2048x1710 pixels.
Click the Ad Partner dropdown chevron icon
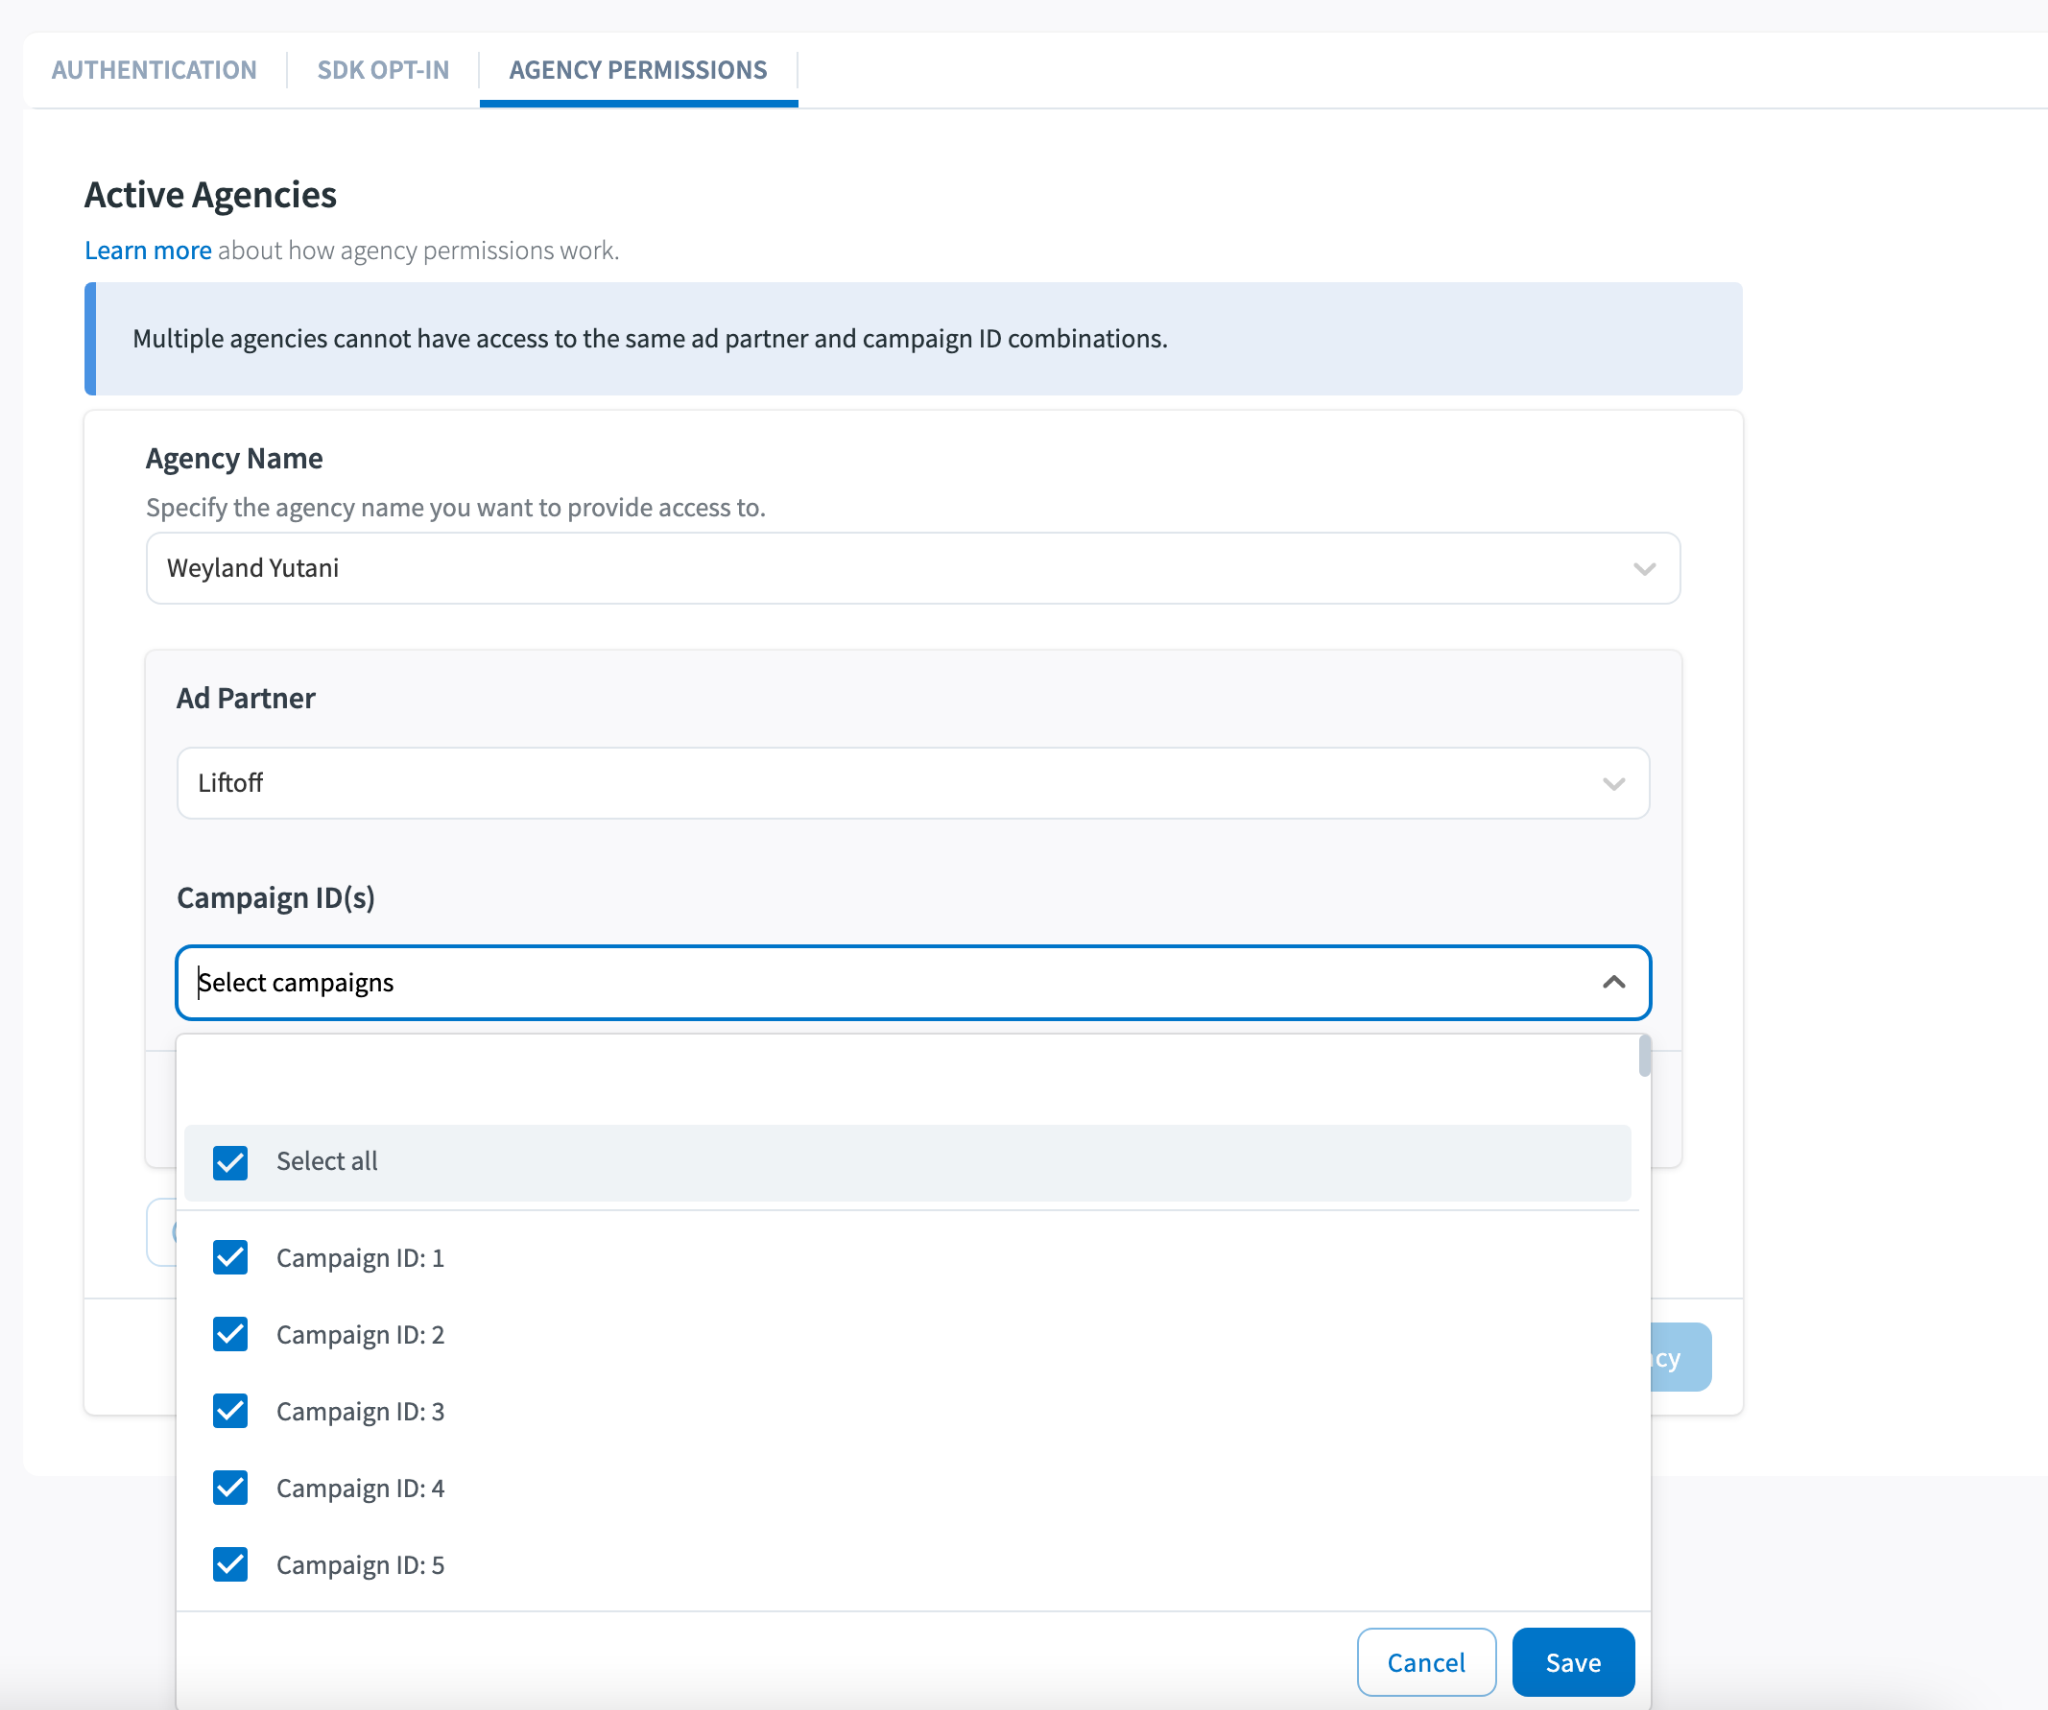tap(1613, 784)
